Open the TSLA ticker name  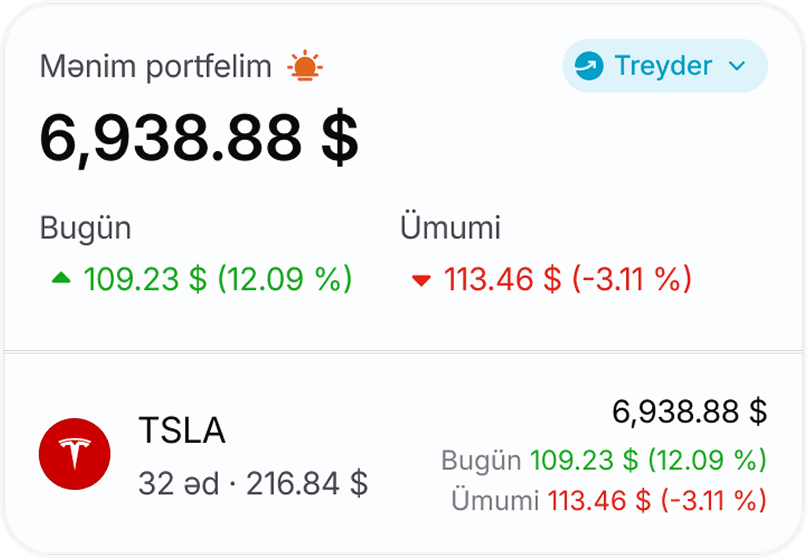(181, 431)
